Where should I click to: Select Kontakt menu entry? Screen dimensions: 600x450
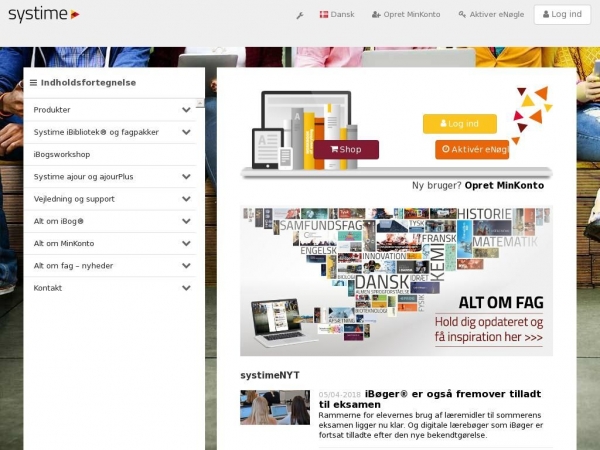pyautogui.click(x=110, y=288)
